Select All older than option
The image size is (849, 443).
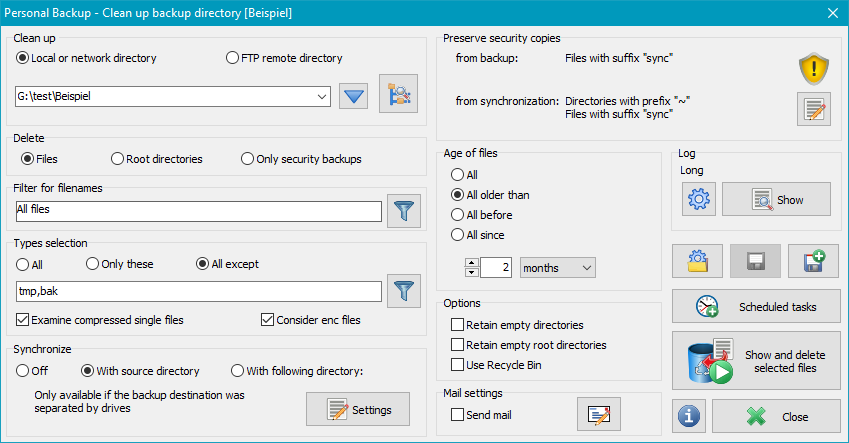coord(491,194)
